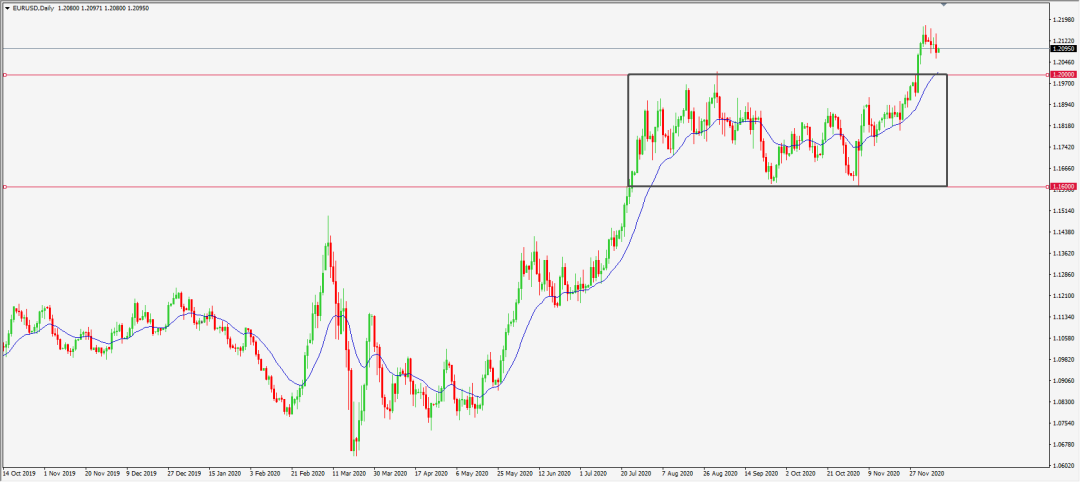Select the black rectangle's left edge
Viewport: 1080px width, 482px height.
[628, 130]
